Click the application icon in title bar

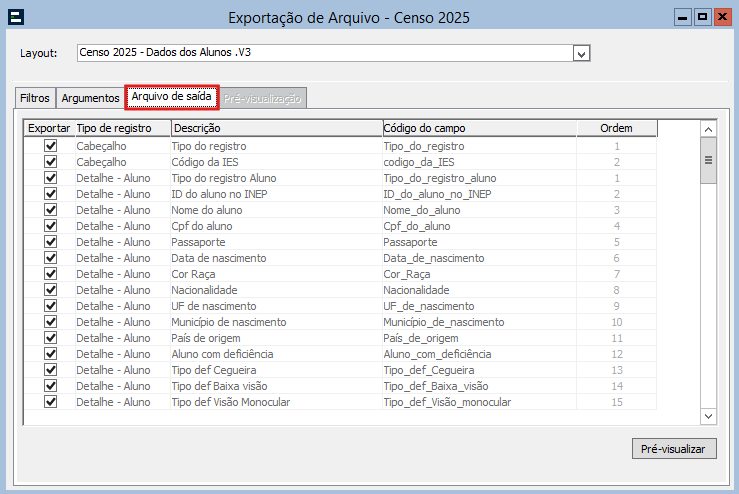[x=16, y=17]
